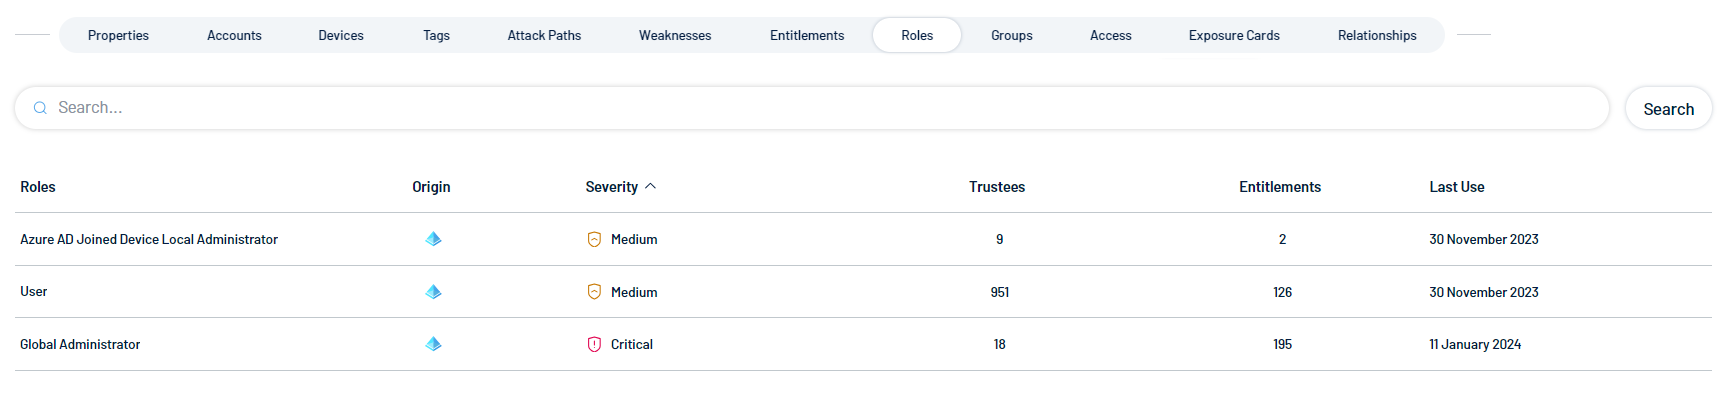
Task: Click Azure origin icon for Global Administrator
Action: point(433,344)
